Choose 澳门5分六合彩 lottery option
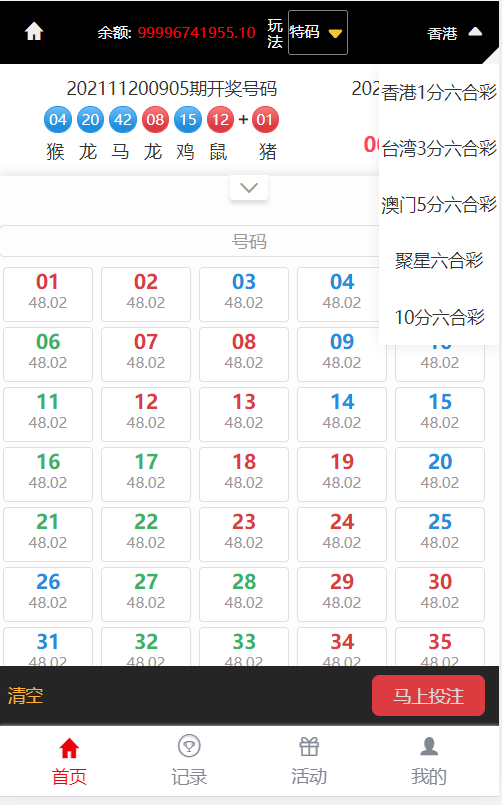This screenshot has height=805, width=502. (x=439, y=204)
